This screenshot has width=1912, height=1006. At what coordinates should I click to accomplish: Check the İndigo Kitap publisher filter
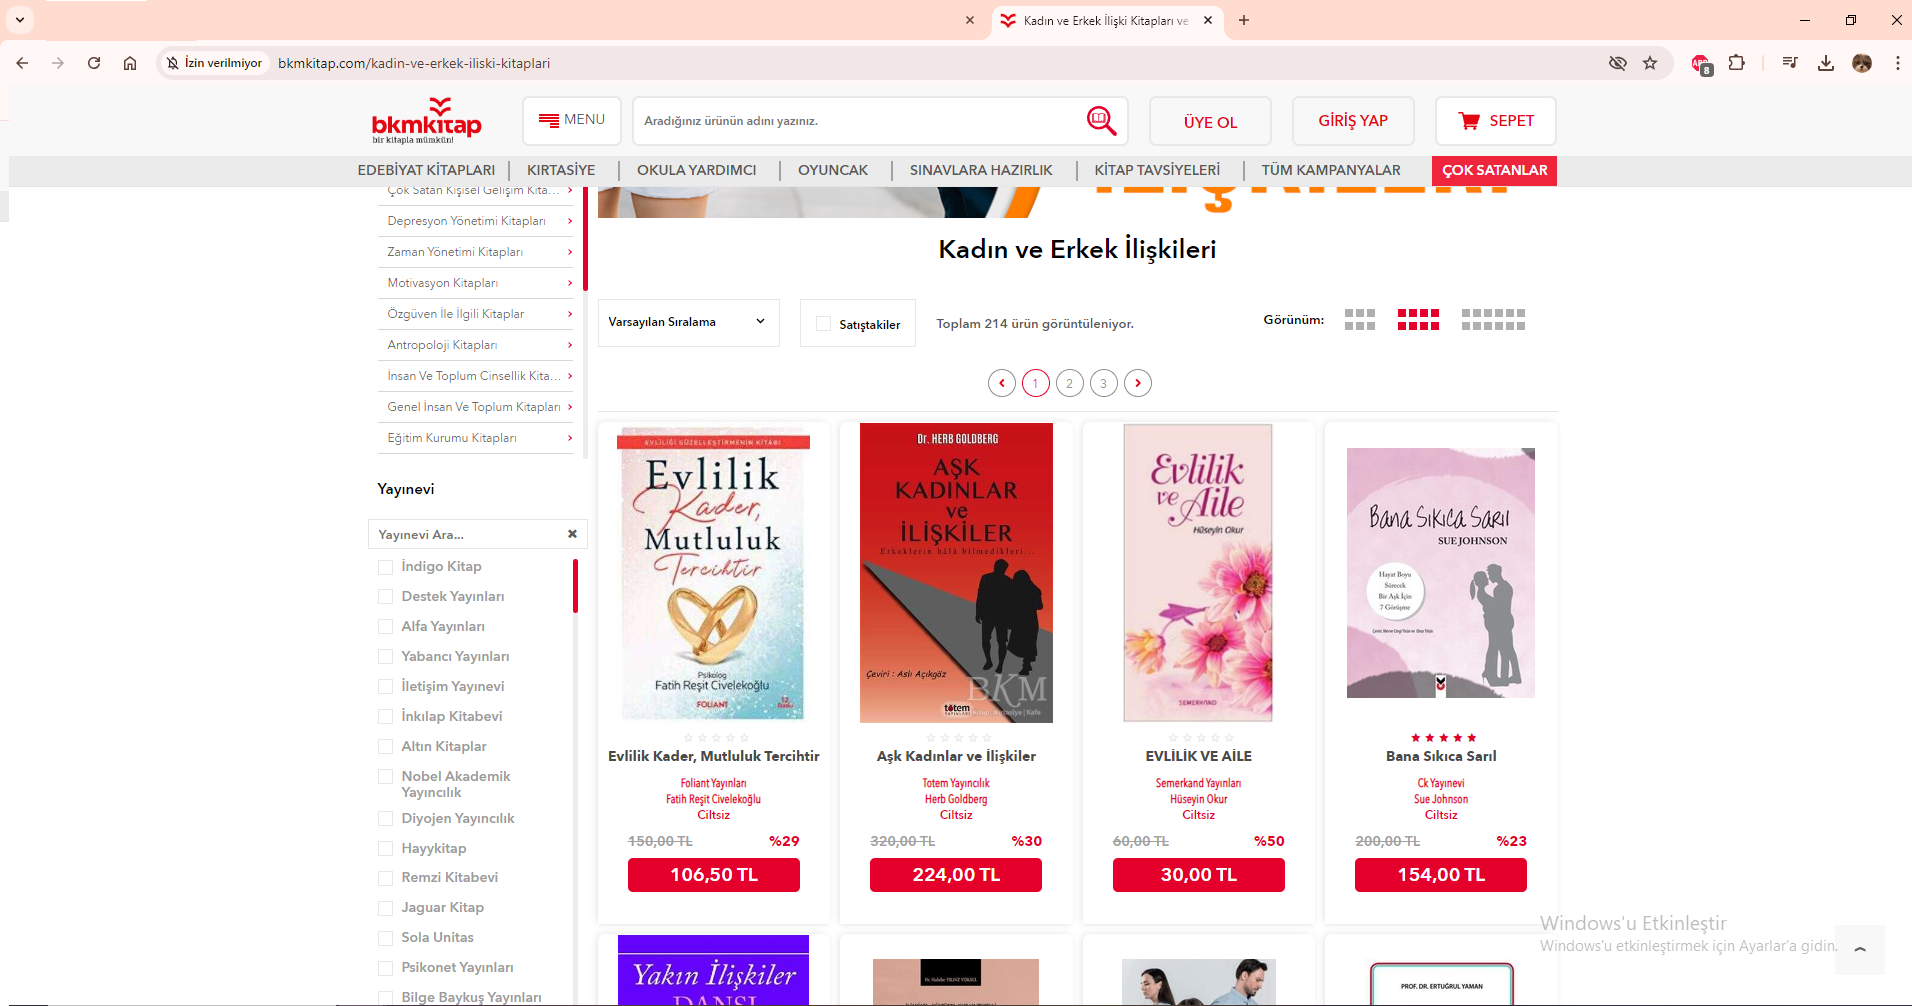[385, 567]
